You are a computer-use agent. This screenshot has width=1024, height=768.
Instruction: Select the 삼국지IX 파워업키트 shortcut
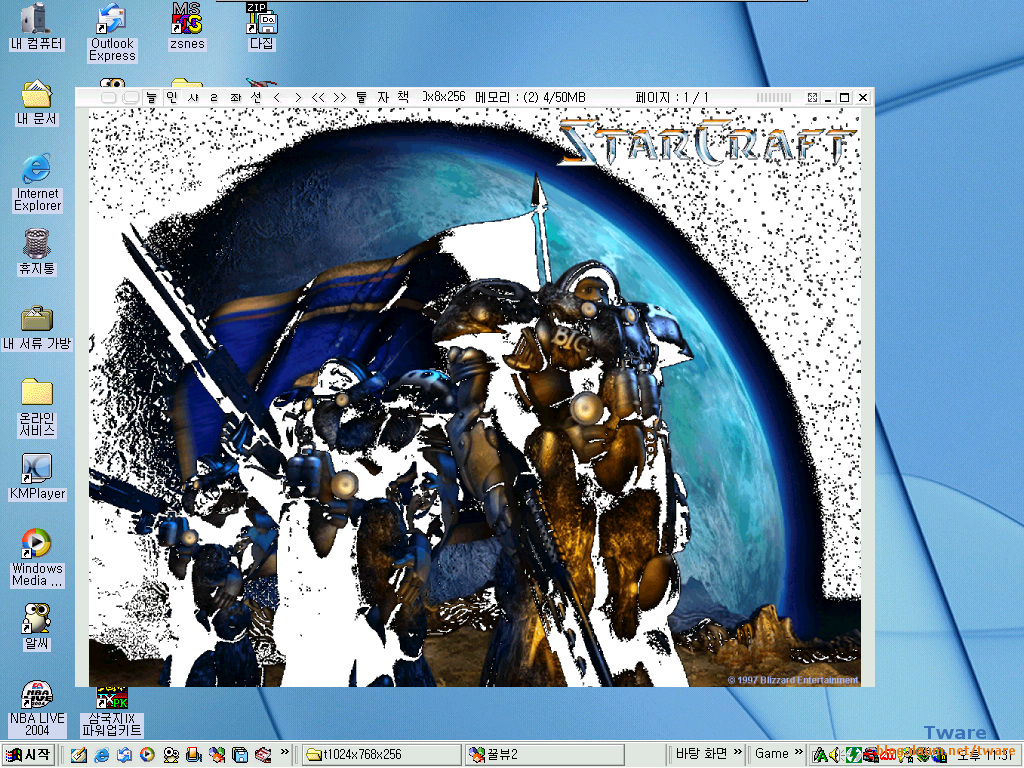[x=112, y=712]
